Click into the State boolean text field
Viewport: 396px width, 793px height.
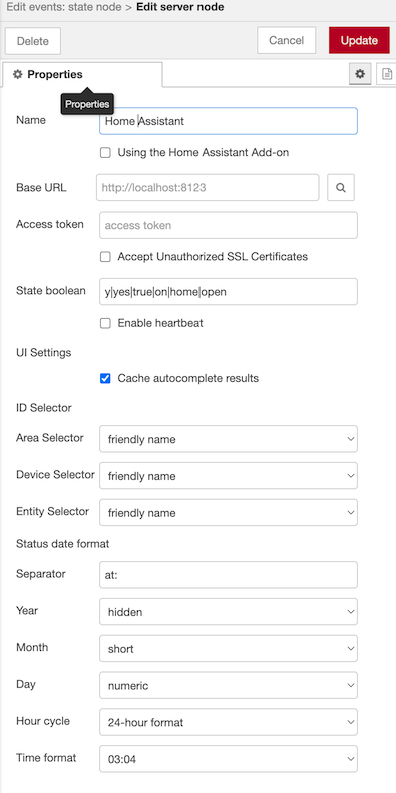pyautogui.click(x=229, y=291)
